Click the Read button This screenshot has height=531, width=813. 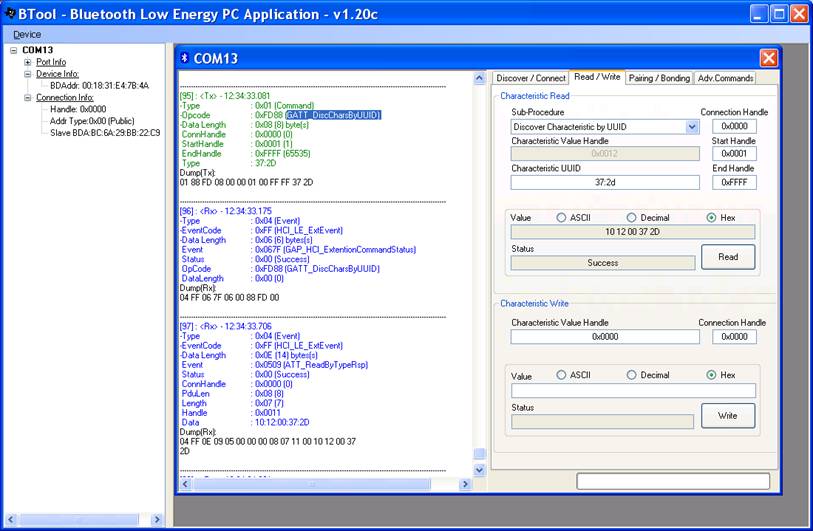pyautogui.click(x=728, y=257)
